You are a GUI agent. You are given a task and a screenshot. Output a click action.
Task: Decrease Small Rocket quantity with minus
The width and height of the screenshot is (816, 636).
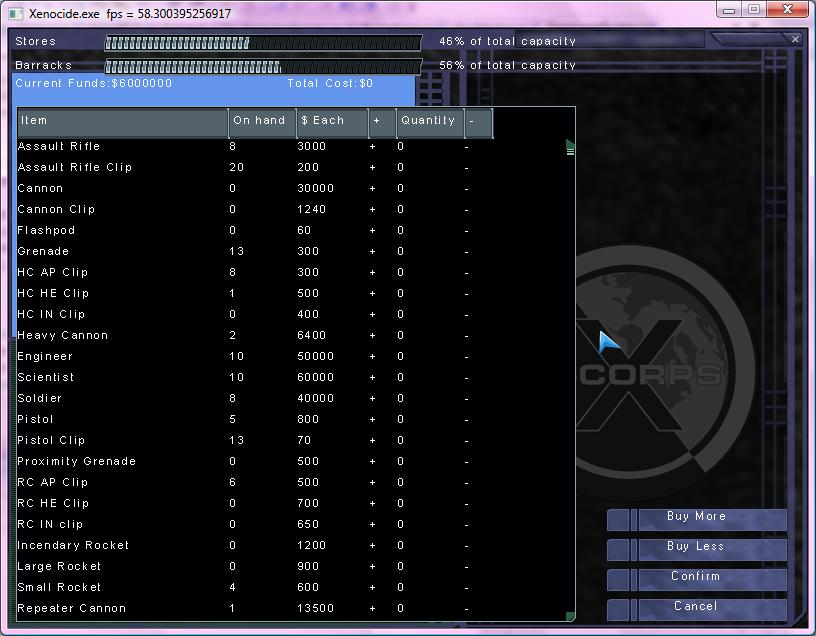tap(466, 588)
